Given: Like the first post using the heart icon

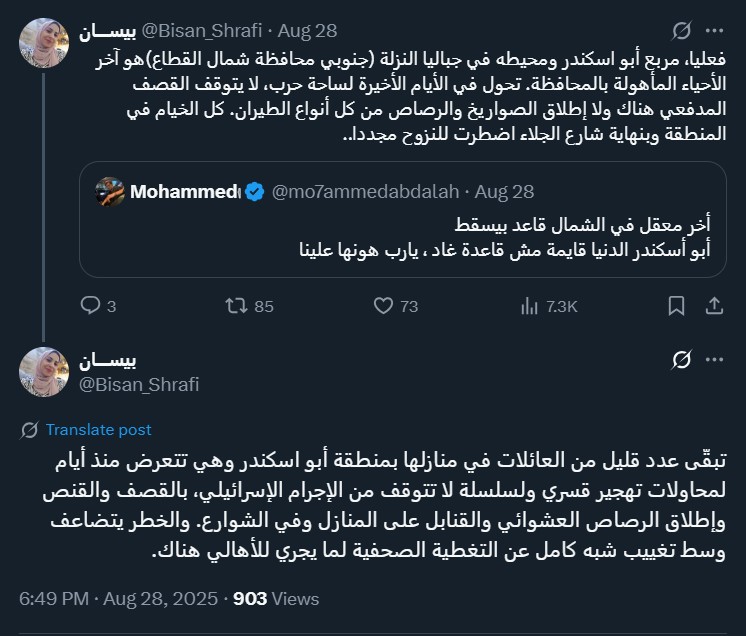Looking at the screenshot, I should coord(381,306).
